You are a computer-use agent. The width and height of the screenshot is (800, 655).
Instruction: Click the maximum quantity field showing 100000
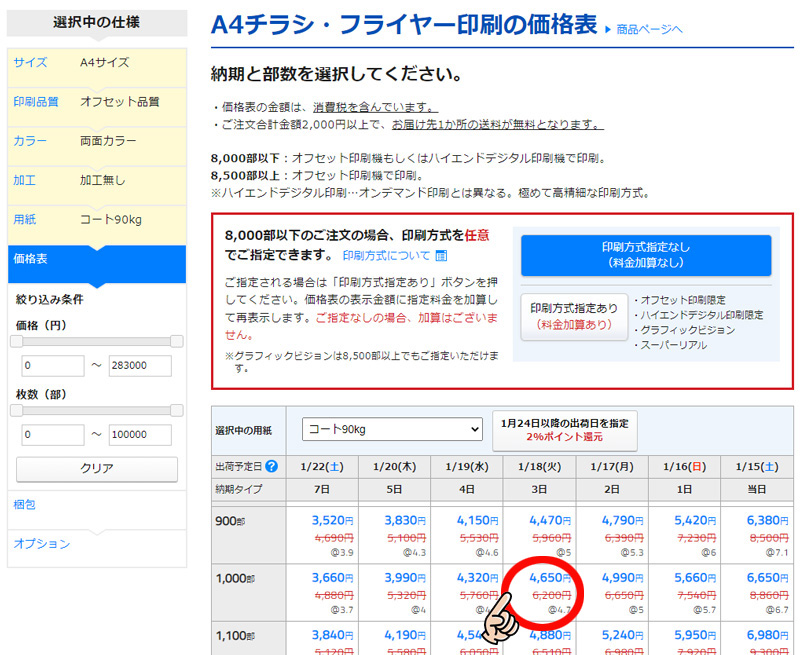tap(140, 435)
